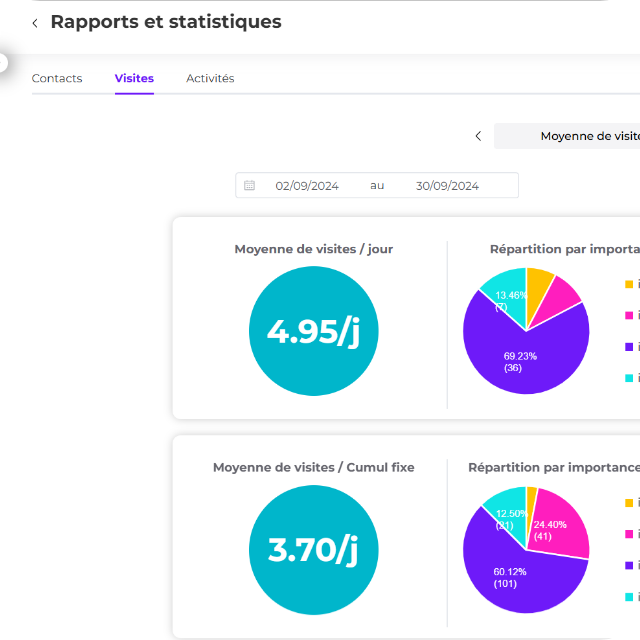Viewport: 640px width, 640px height.
Task: Toggle the yellow legend swatch of bottom chart
Action: (629, 502)
